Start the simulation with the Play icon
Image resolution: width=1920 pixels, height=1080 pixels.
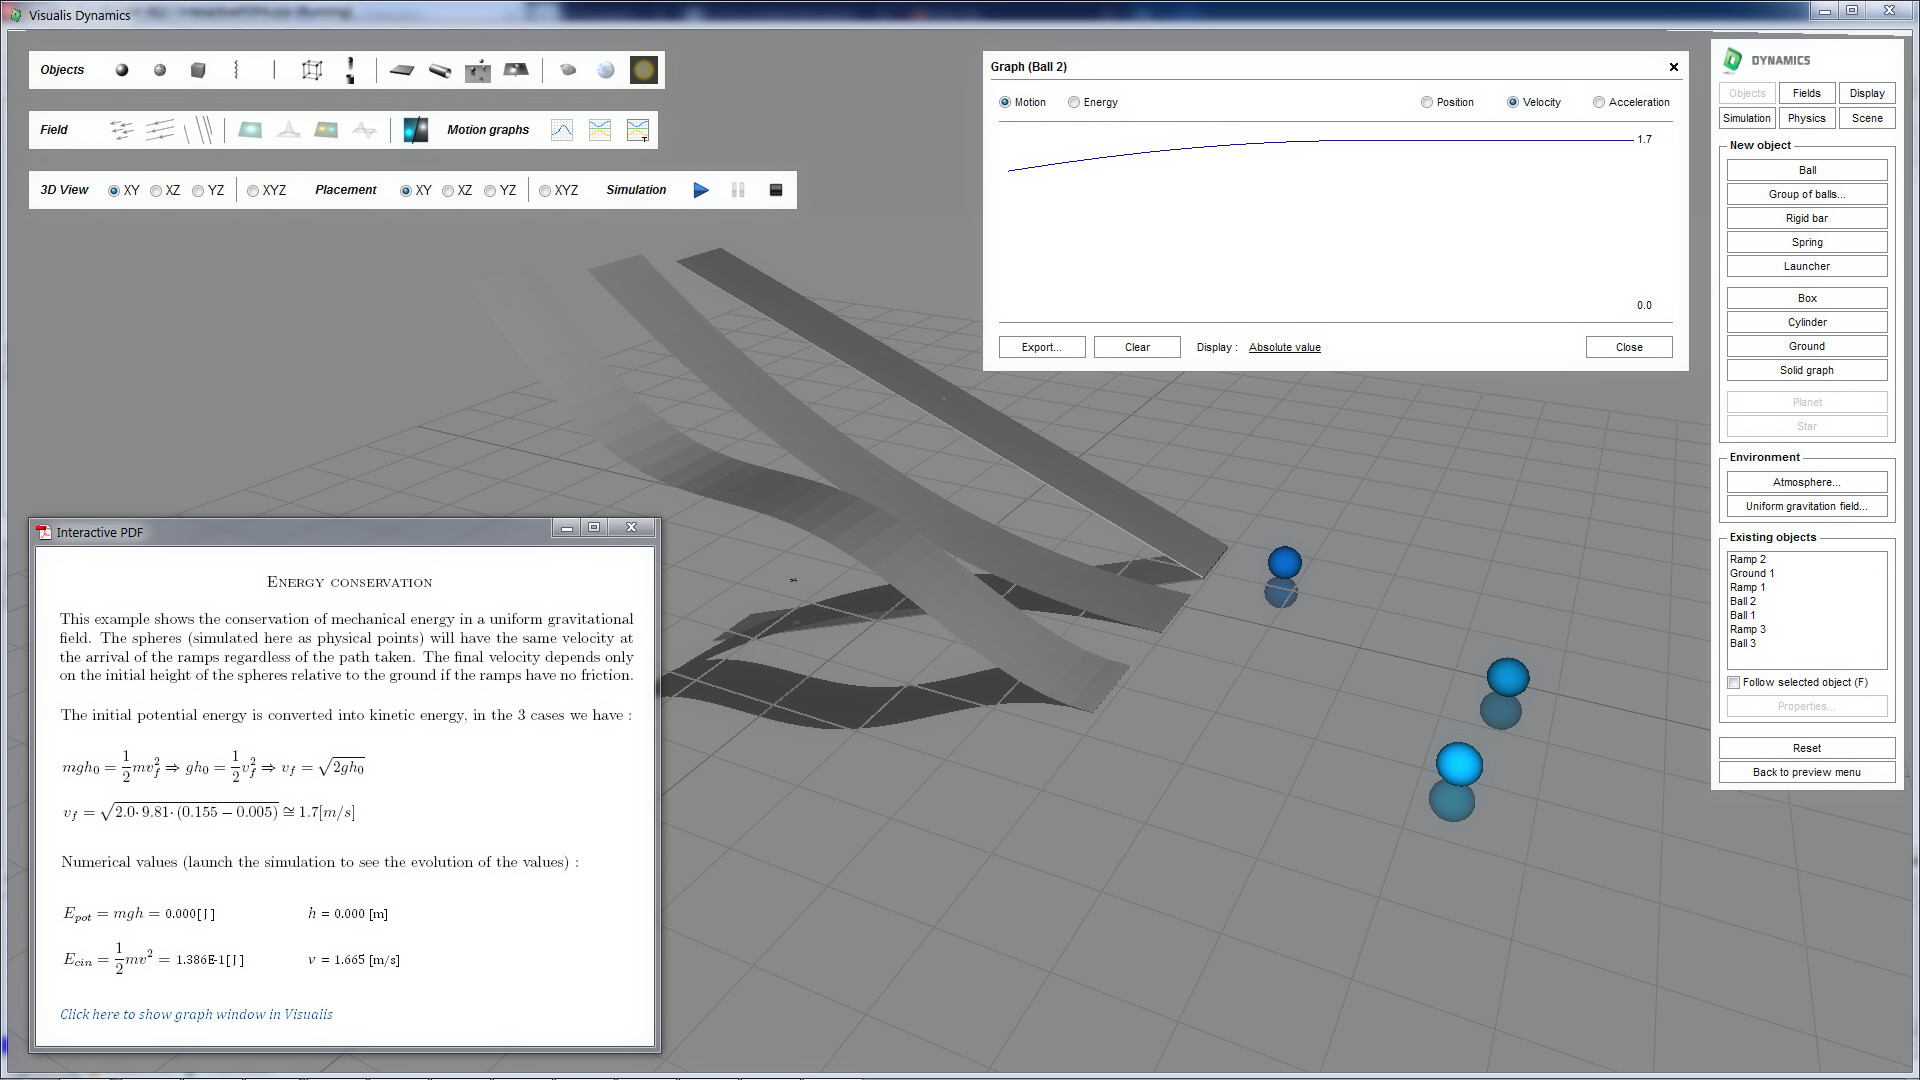tap(701, 190)
